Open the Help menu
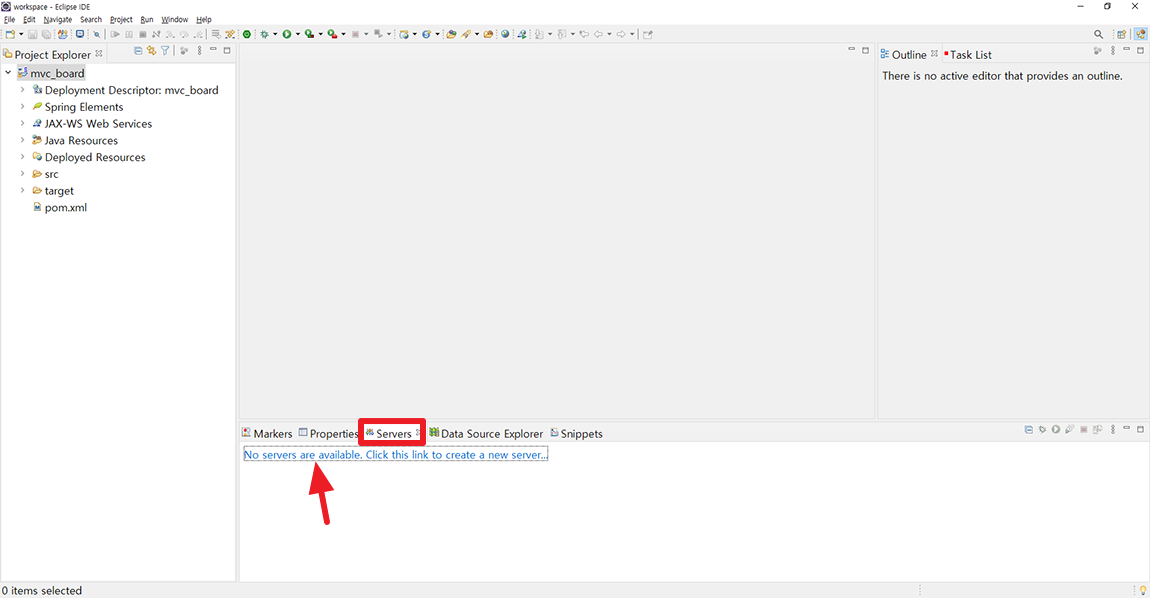This screenshot has width=1150, height=598. 204,20
